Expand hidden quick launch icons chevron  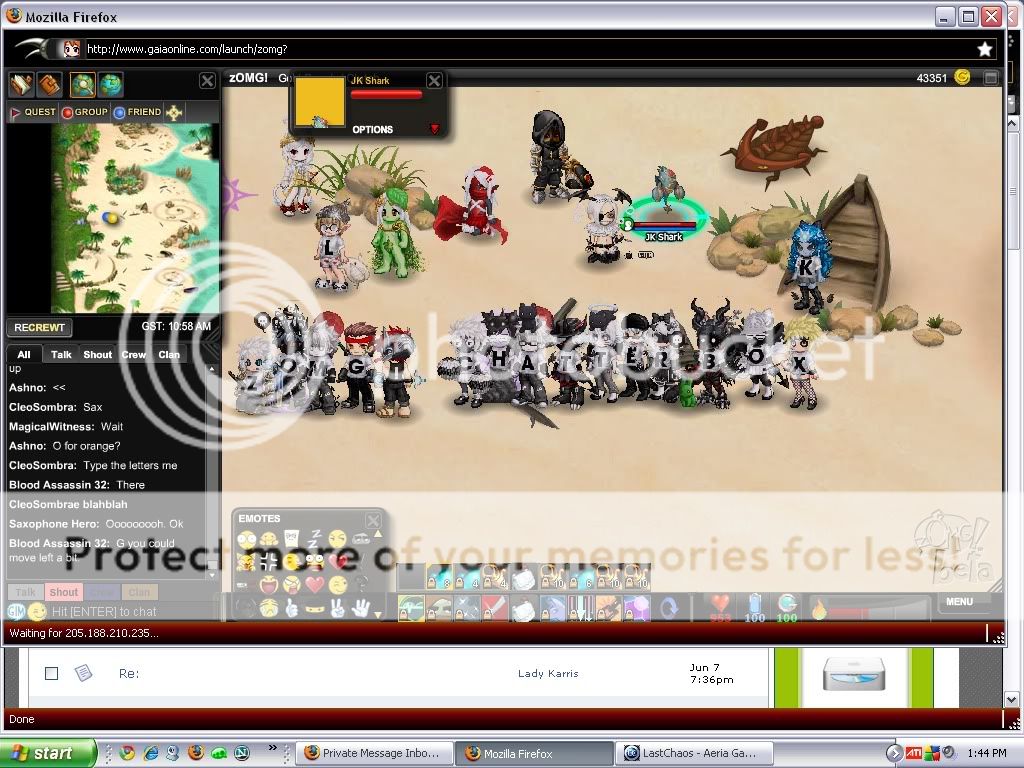[x=273, y=748]
